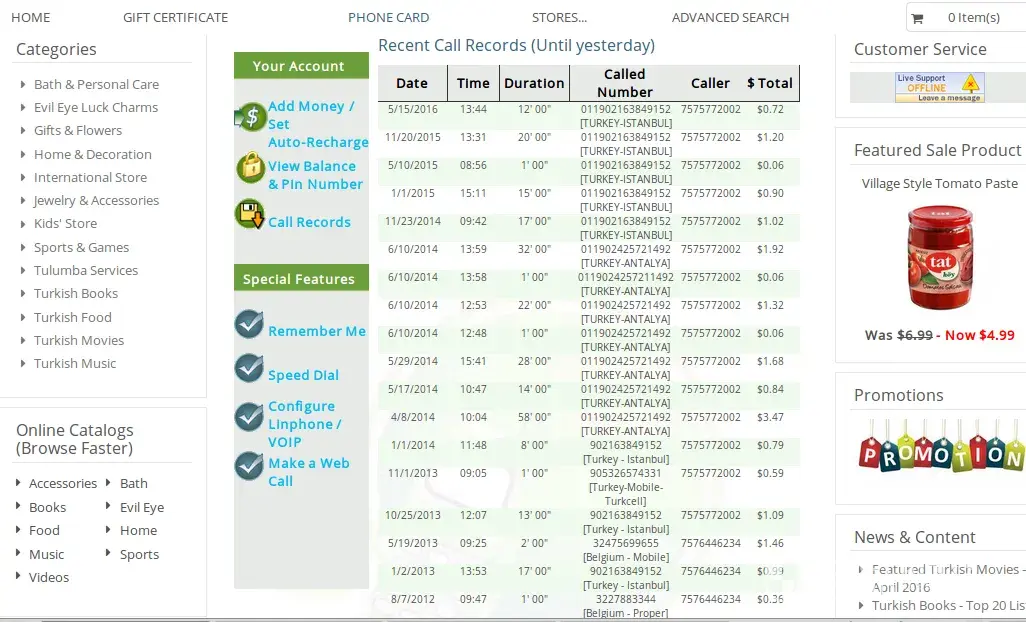This screenshot has height=622, width=1026.
Task: Click the Promotion tags banner
Action: tap(942, 445)
